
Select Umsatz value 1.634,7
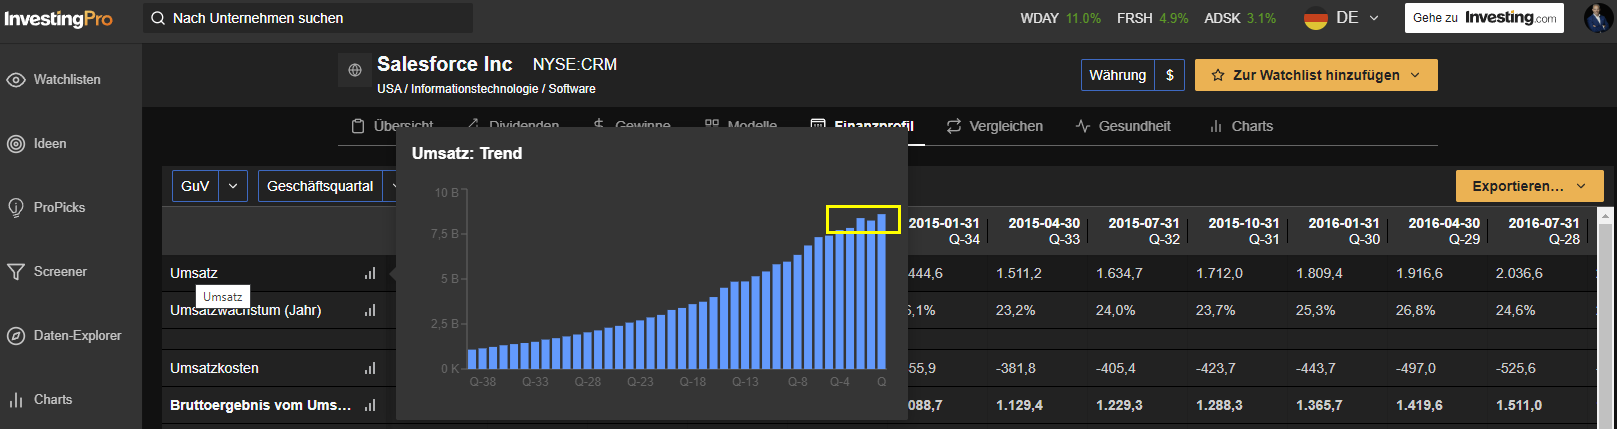tap(1119, 273)
